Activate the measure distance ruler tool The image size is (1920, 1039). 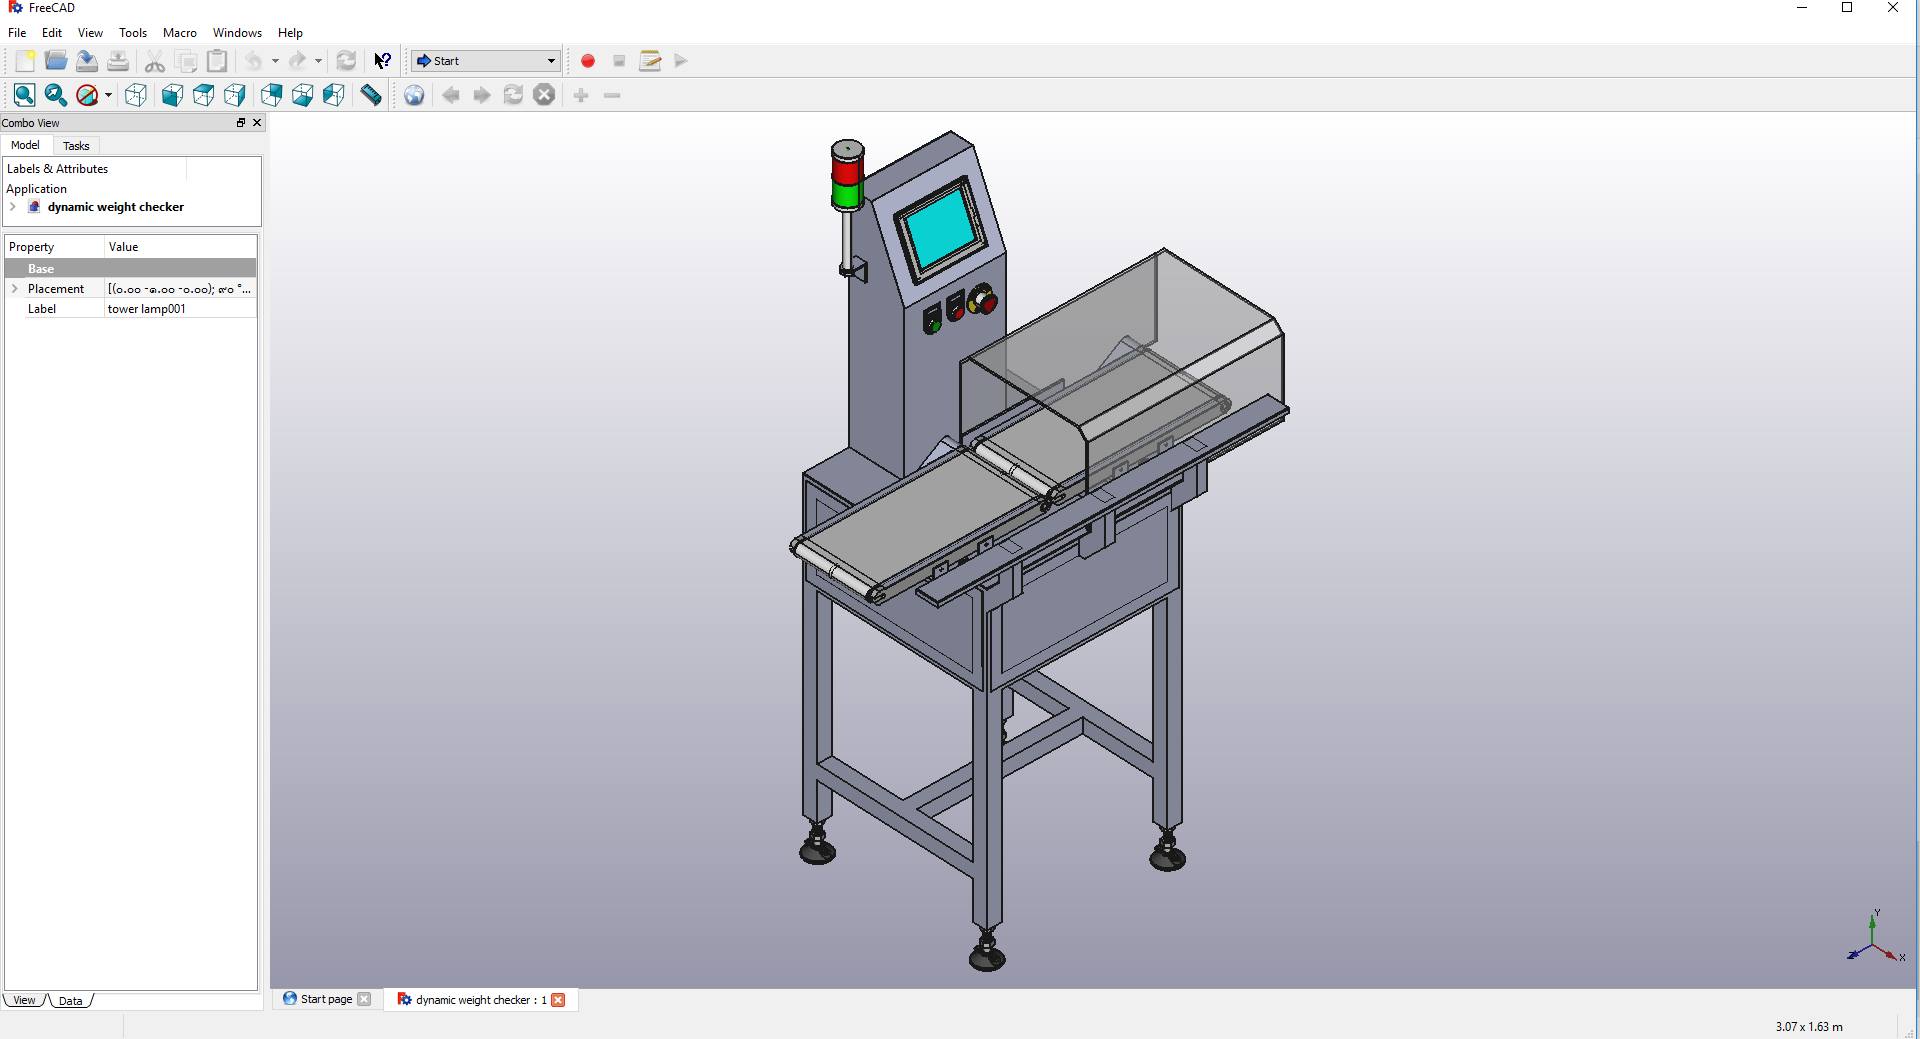(x=371, y=95)
